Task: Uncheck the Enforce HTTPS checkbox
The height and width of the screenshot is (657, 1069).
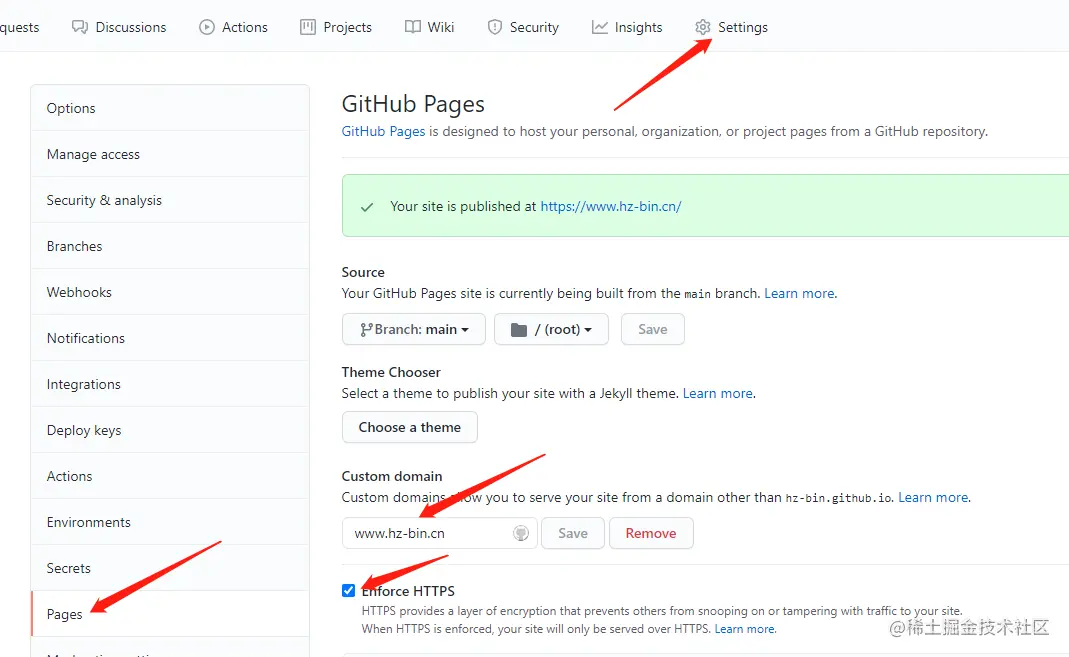Action: click(348, 590)
